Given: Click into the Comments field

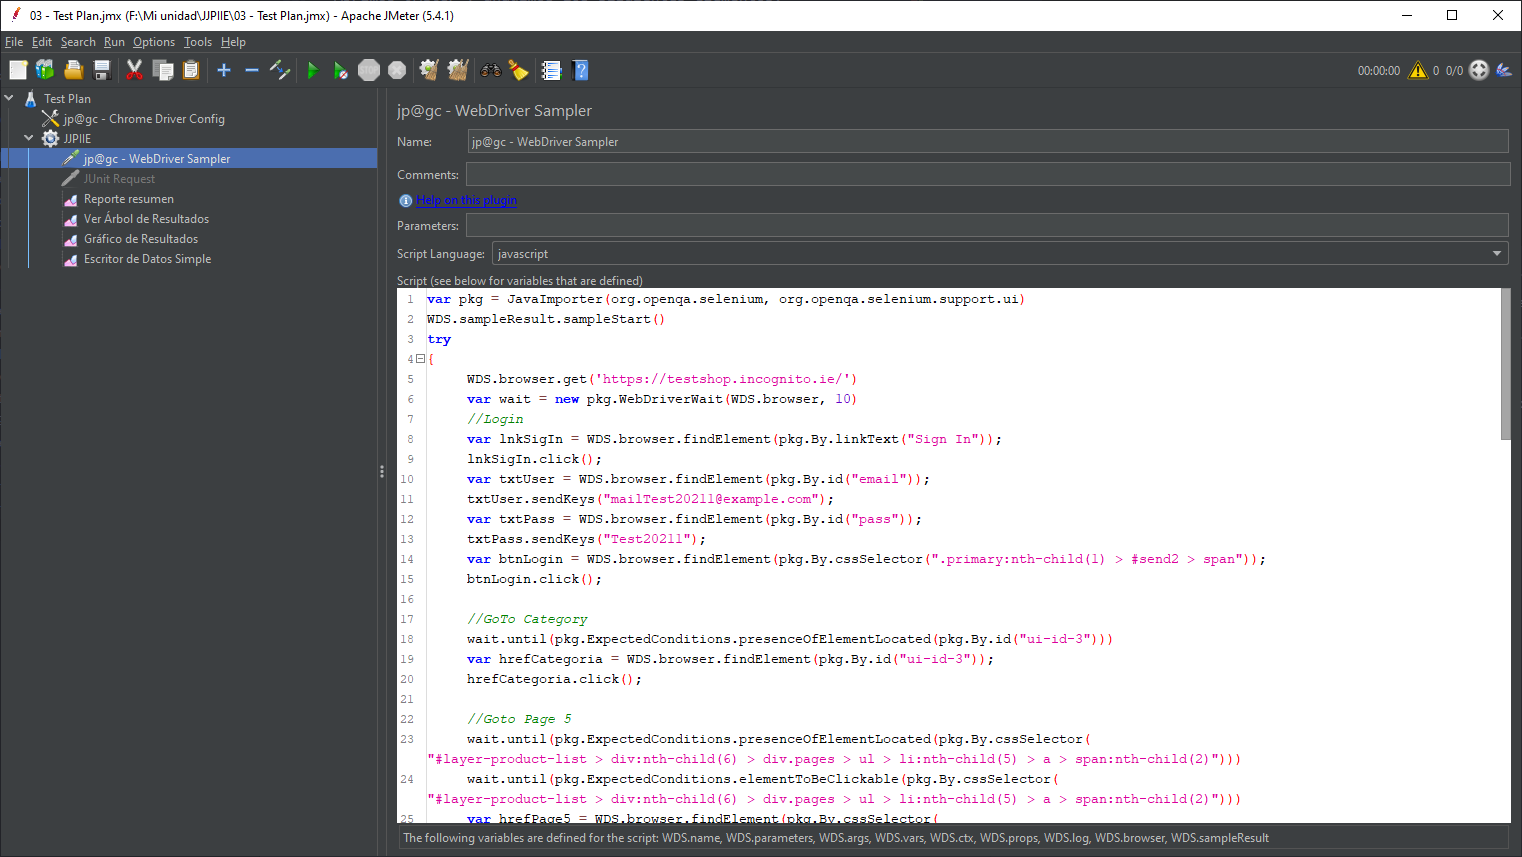Looking at the screenshot, I should [988, 174].
